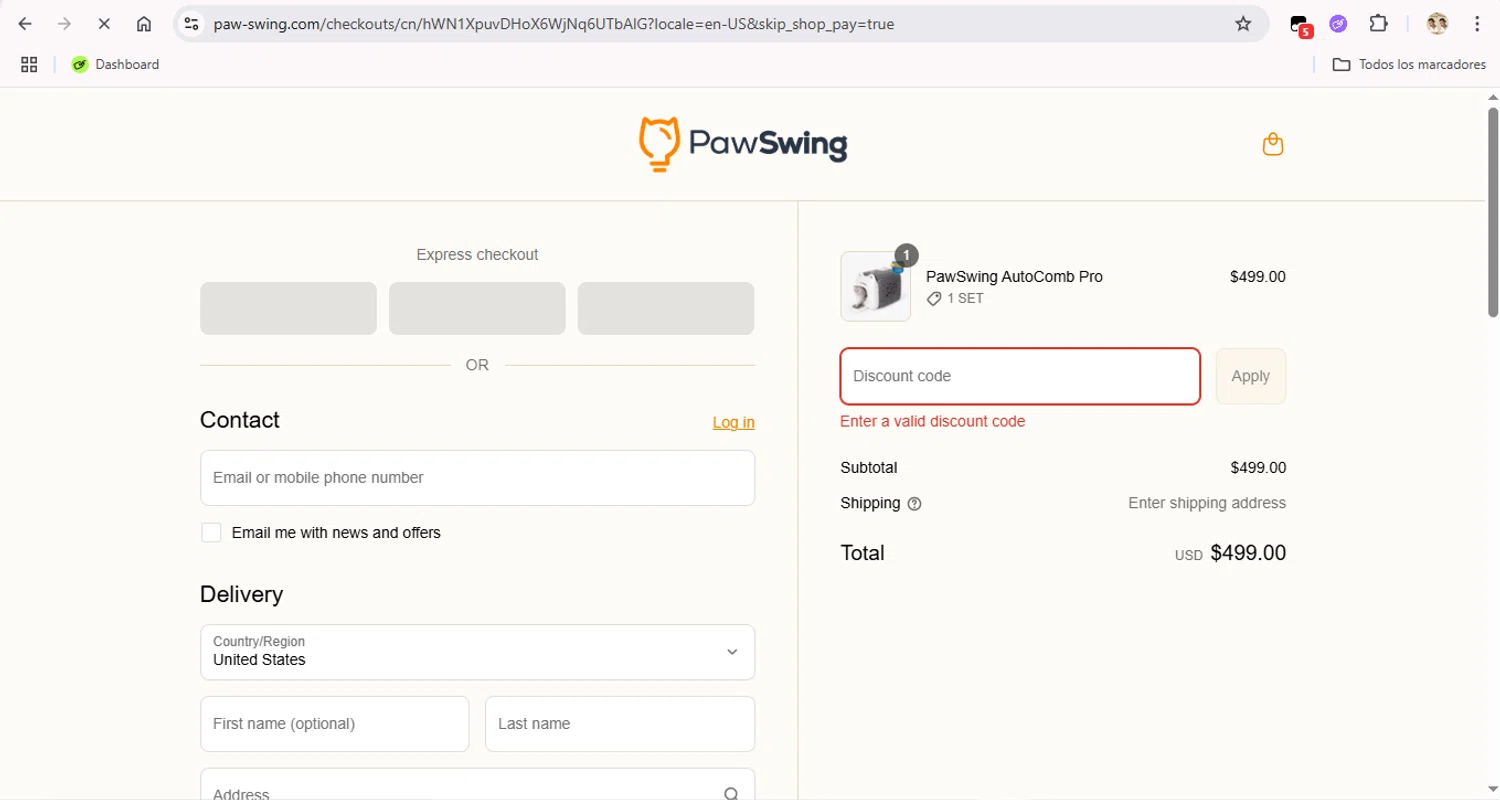Click the 'Enter shipping address' text
The image size is (1500, 800).
click(x=1207, y=503)
